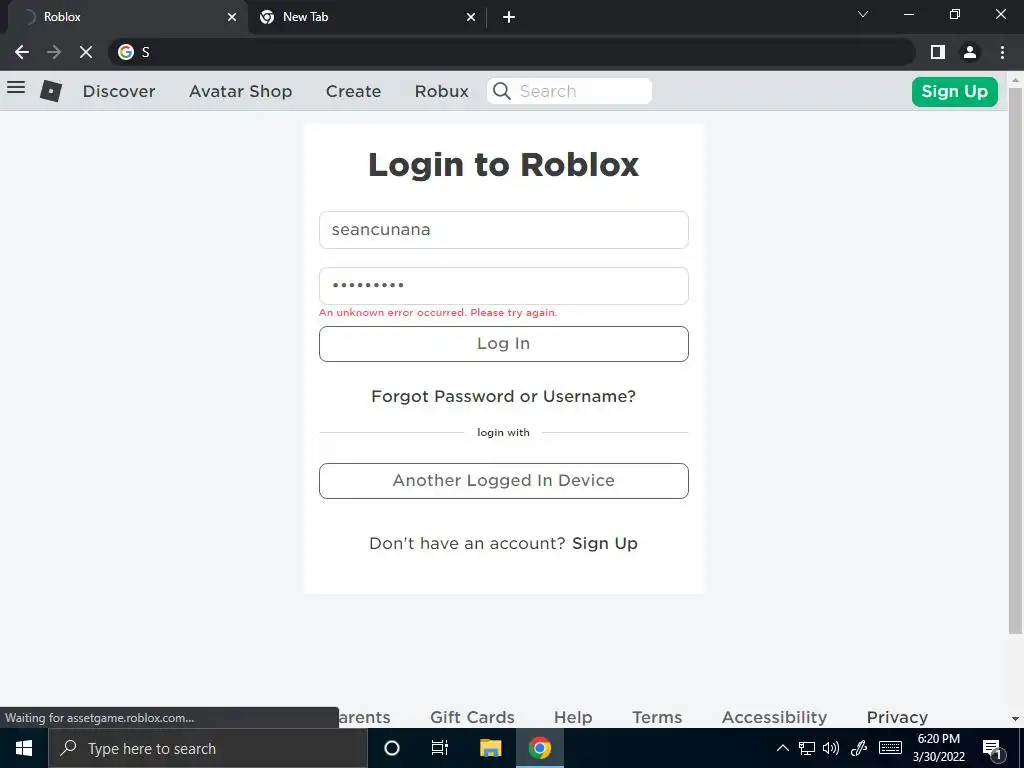The image size is (1024, 768).
Task: Click the scrollbar down arrow
Action: coord(1015,718)
